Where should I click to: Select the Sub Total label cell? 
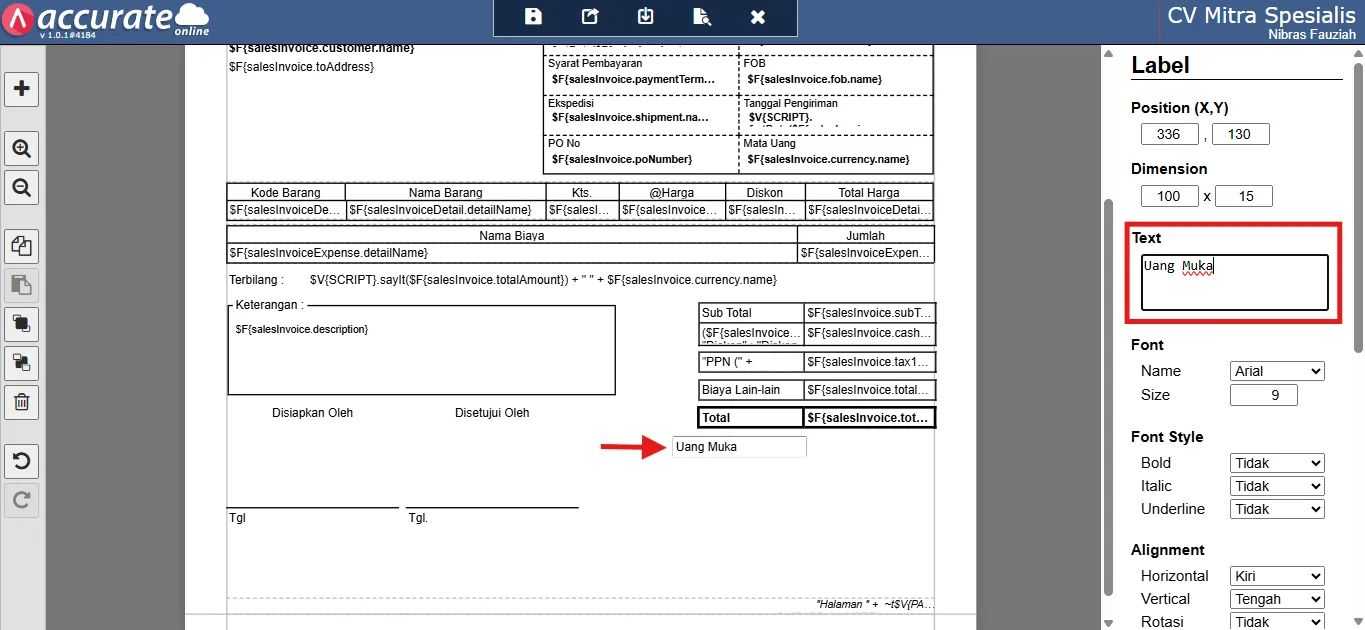coord(751,313)
